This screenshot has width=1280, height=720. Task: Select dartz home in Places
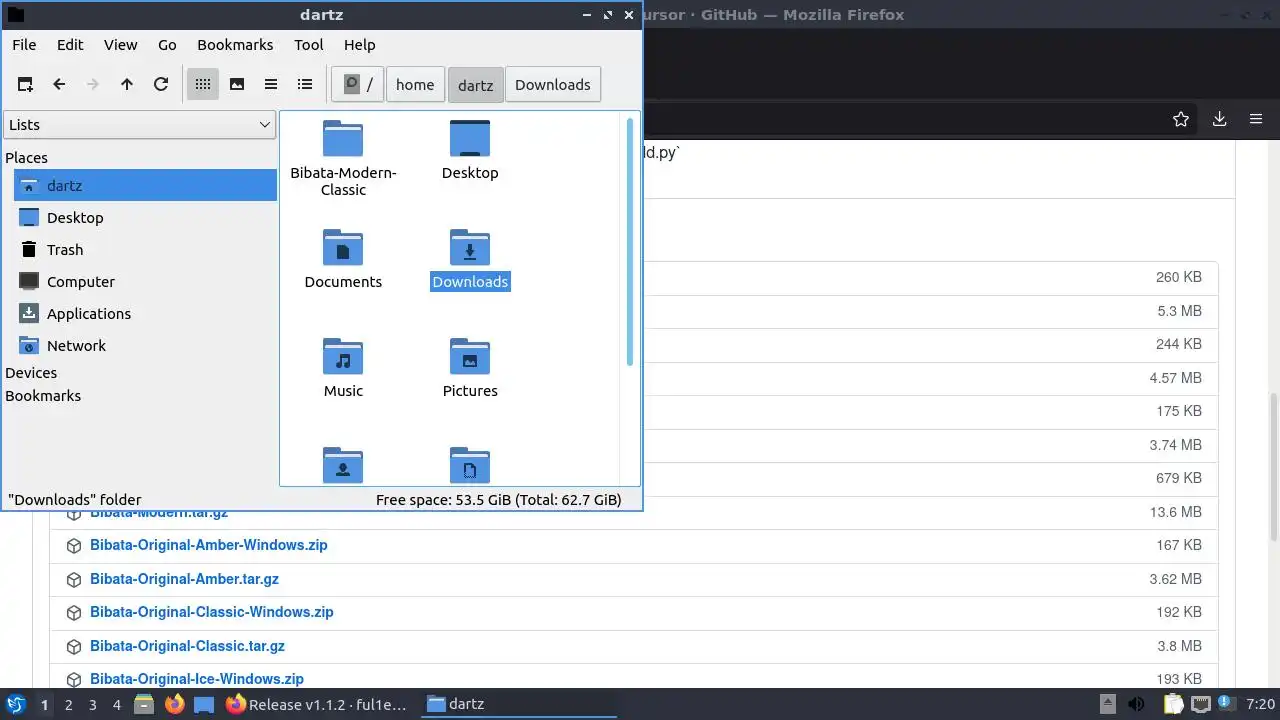pos(145,185)
